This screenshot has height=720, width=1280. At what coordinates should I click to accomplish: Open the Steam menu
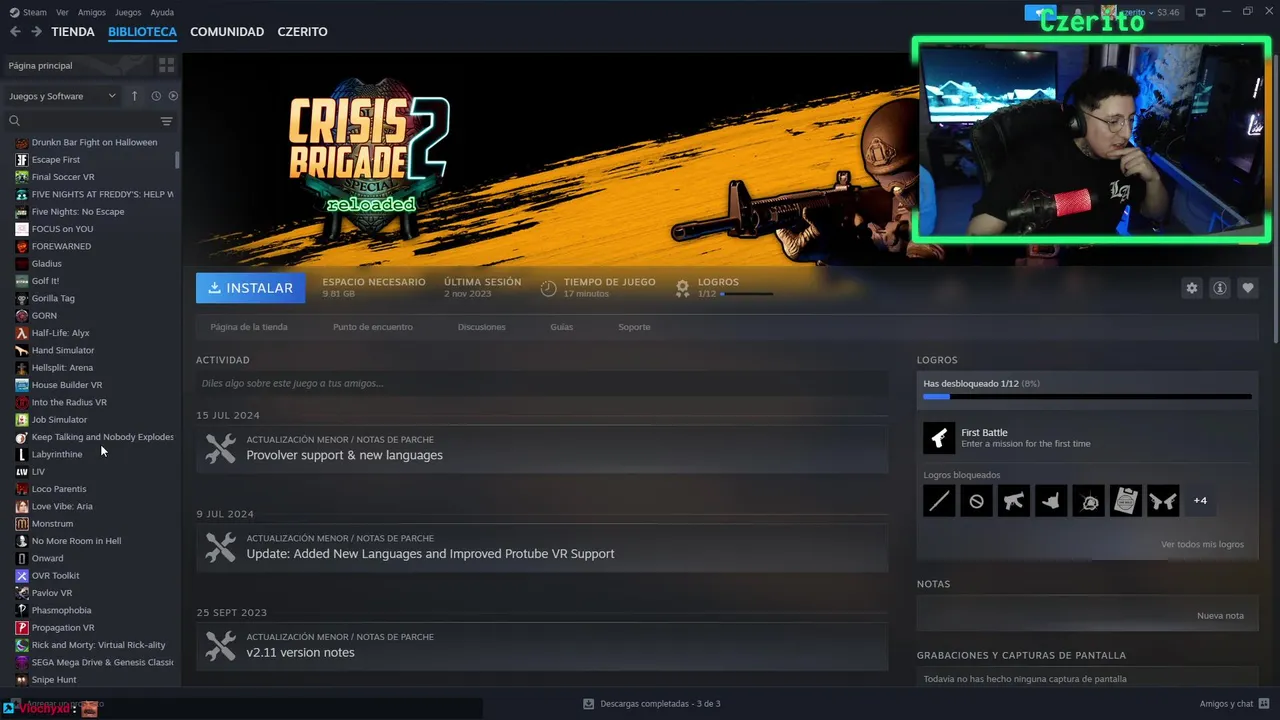28,12
